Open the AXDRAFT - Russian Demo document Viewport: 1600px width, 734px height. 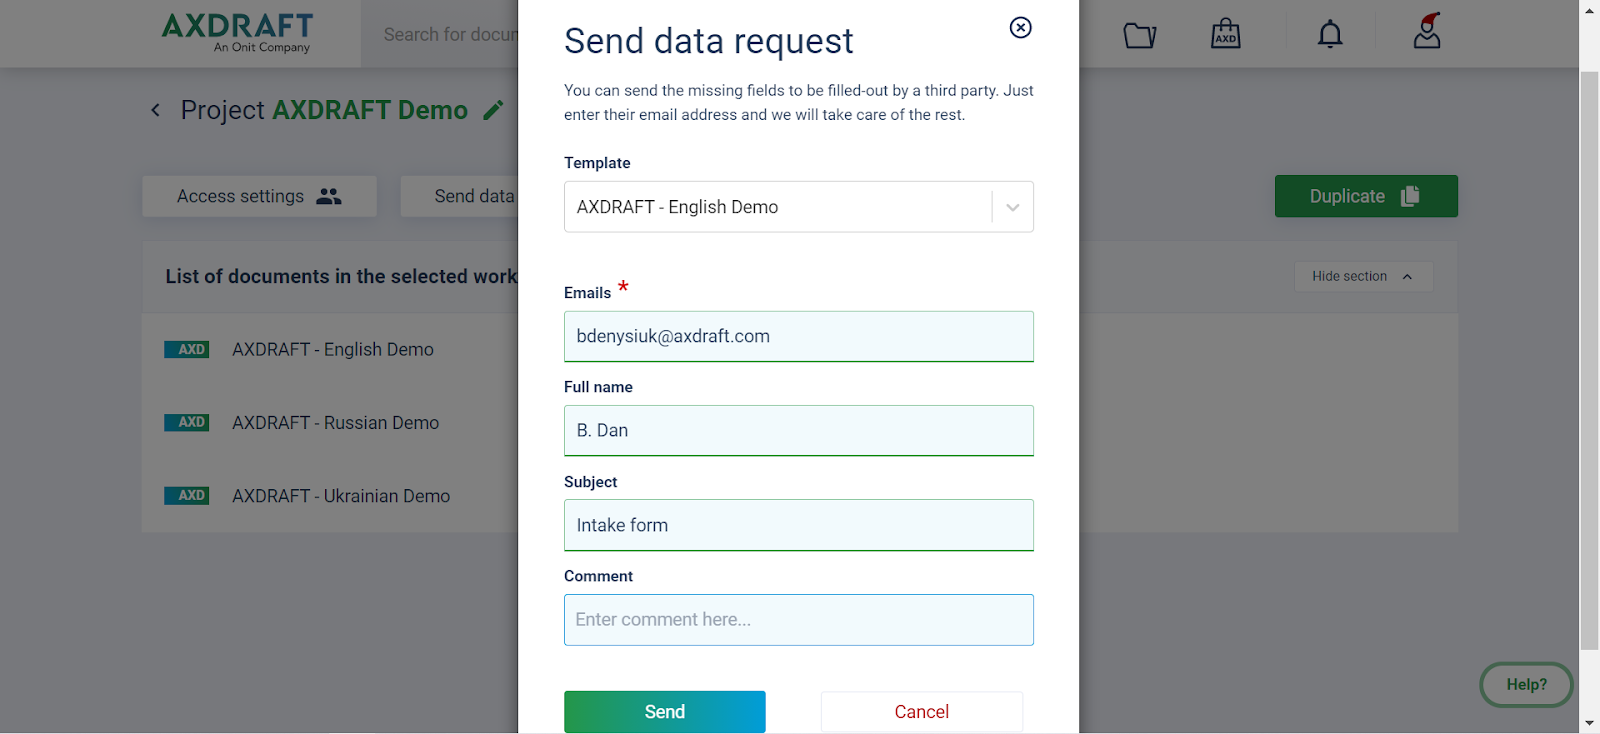pos(335,423)
